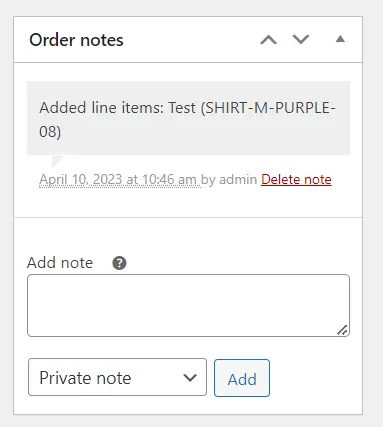Click the Order notes panel title
The image size is (383, 427).
point(76,40)
